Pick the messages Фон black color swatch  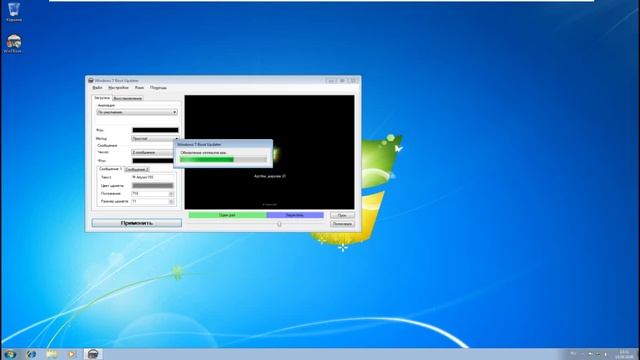(x=153, y=161)
